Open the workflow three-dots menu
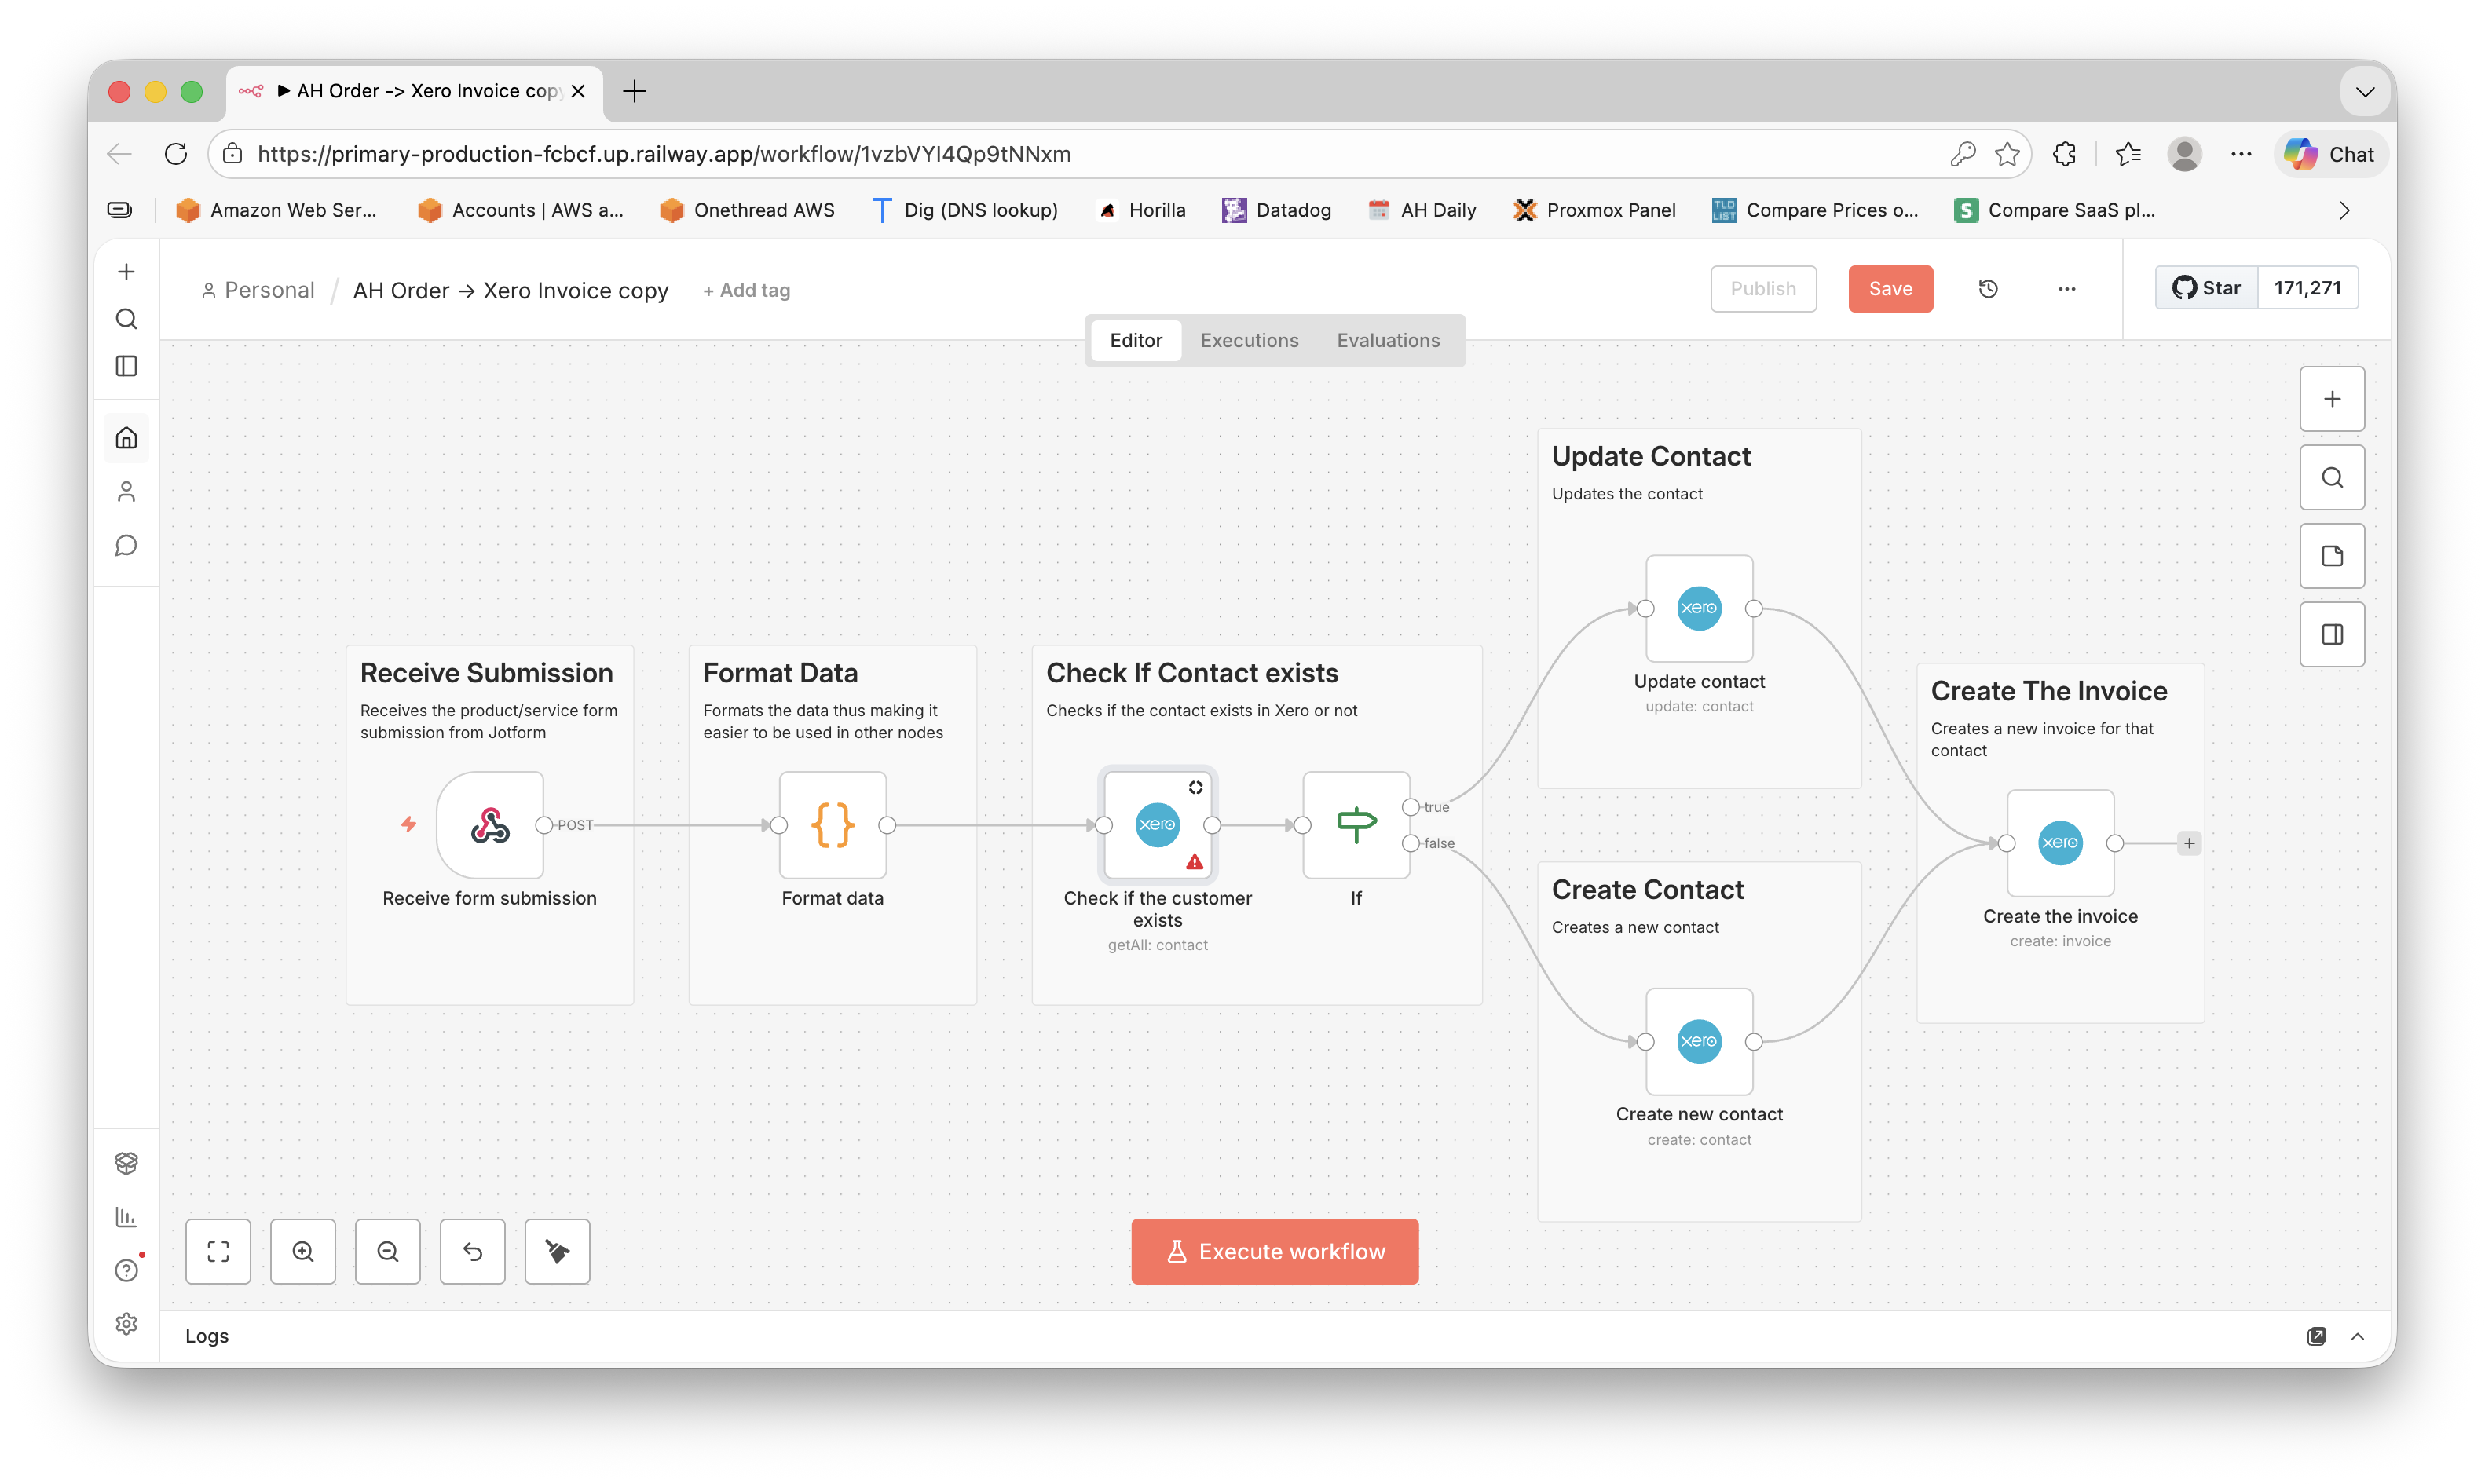Image resolution: width=2485 pixels, height=1484 pixels. pos(2066,289)
